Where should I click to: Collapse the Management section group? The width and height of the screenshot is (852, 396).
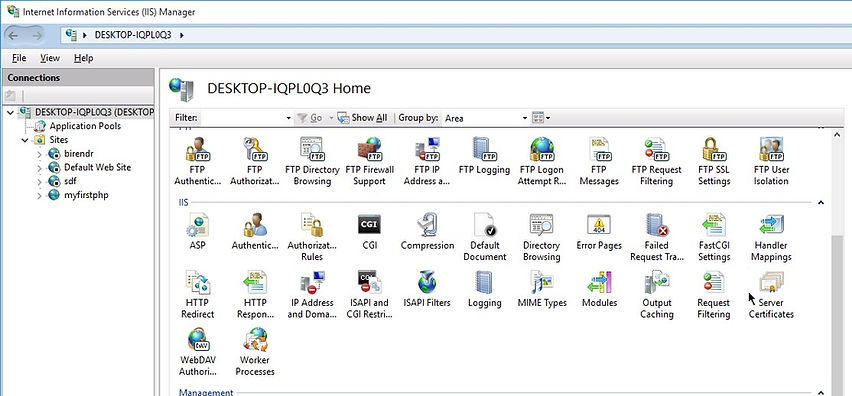pos(821,392)
